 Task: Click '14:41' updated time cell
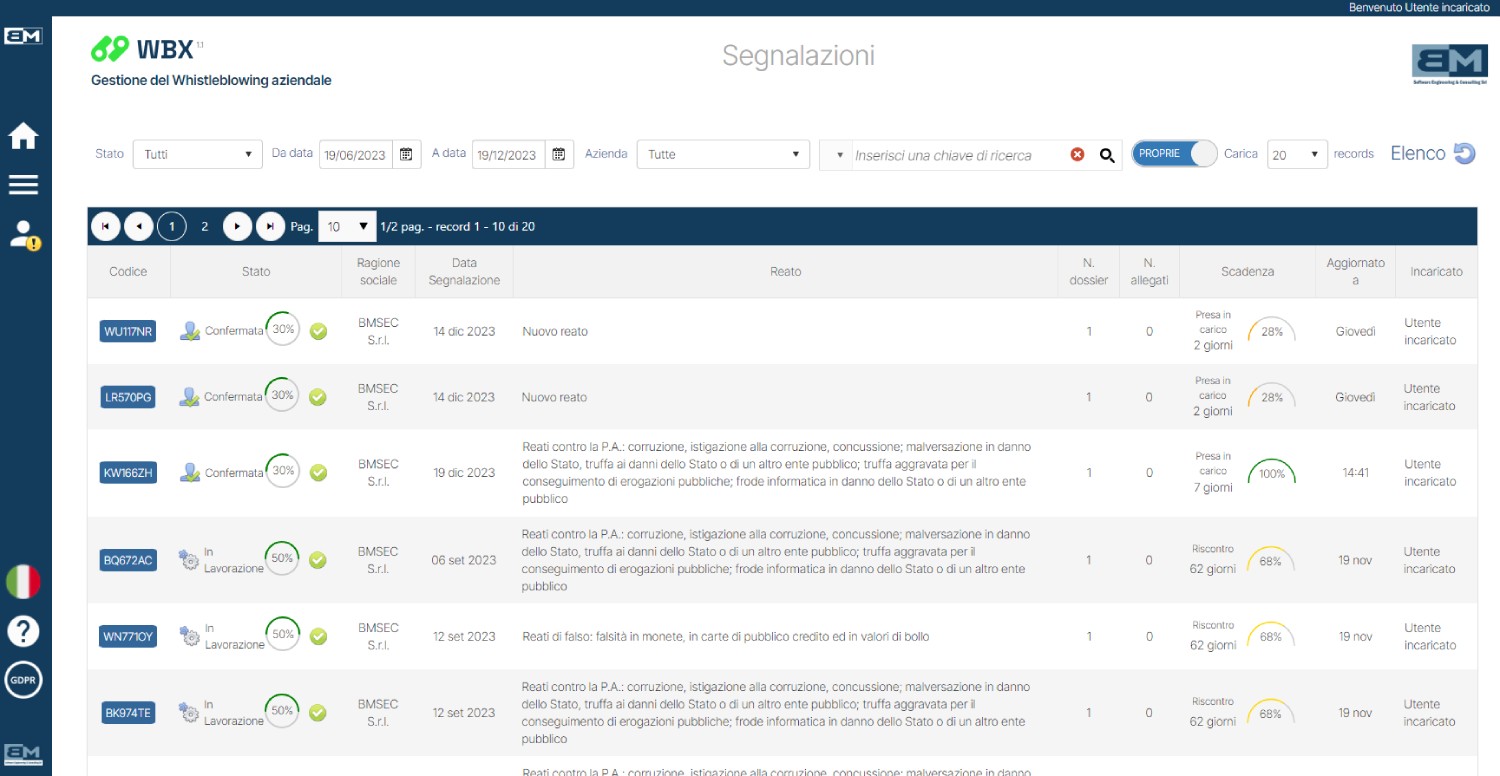pos(1356,473)
